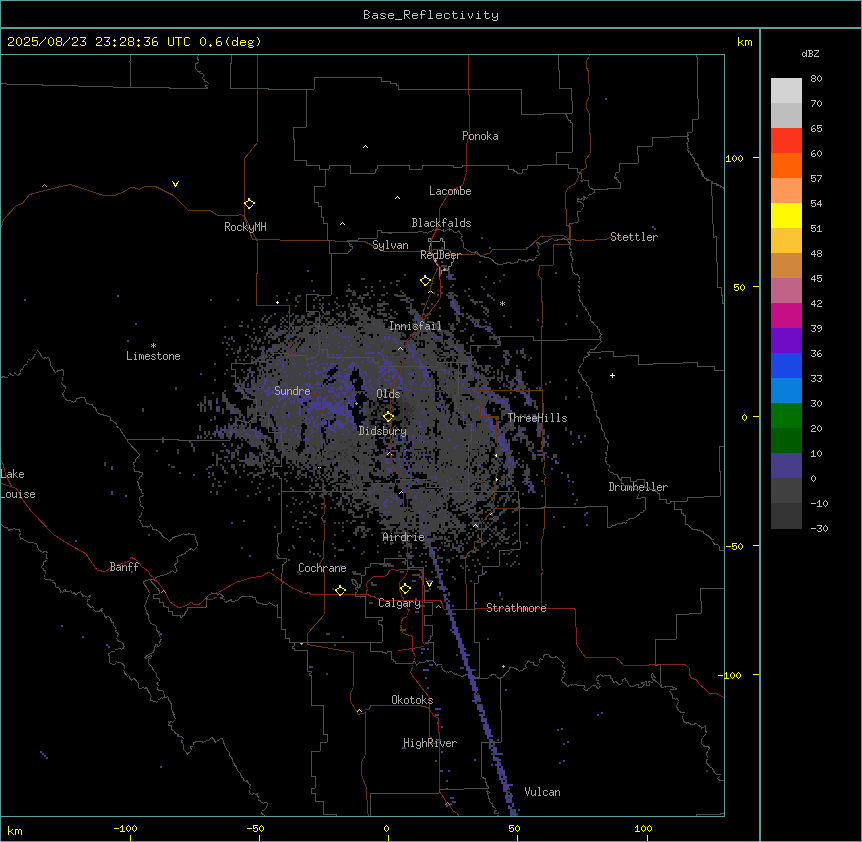The image size is (862, 842).
Task: Click the purple 10 dBZ legend swatch
Action: coord(786,466)
